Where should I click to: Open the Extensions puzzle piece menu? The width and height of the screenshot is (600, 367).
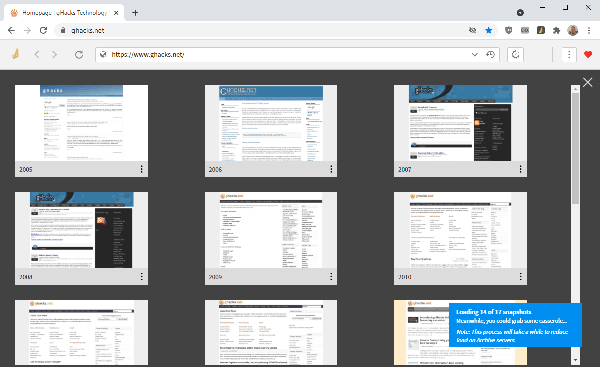[556, 30]
